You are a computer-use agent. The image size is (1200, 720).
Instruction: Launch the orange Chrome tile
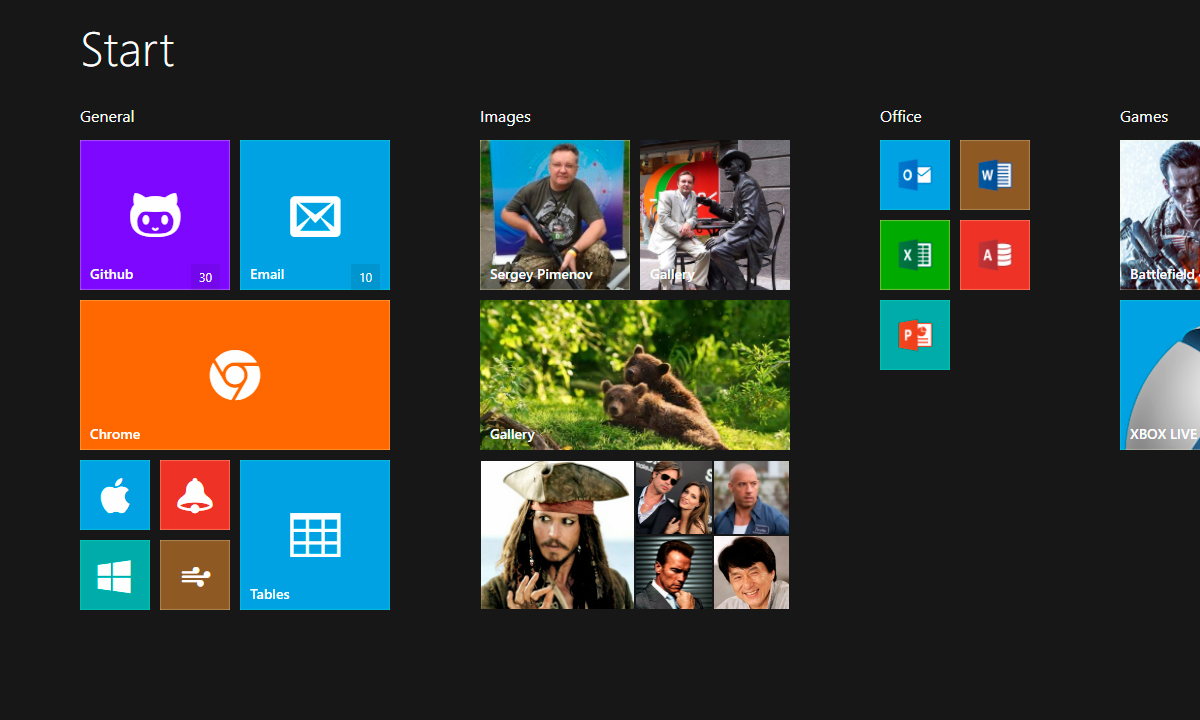(x=235, y=375)
